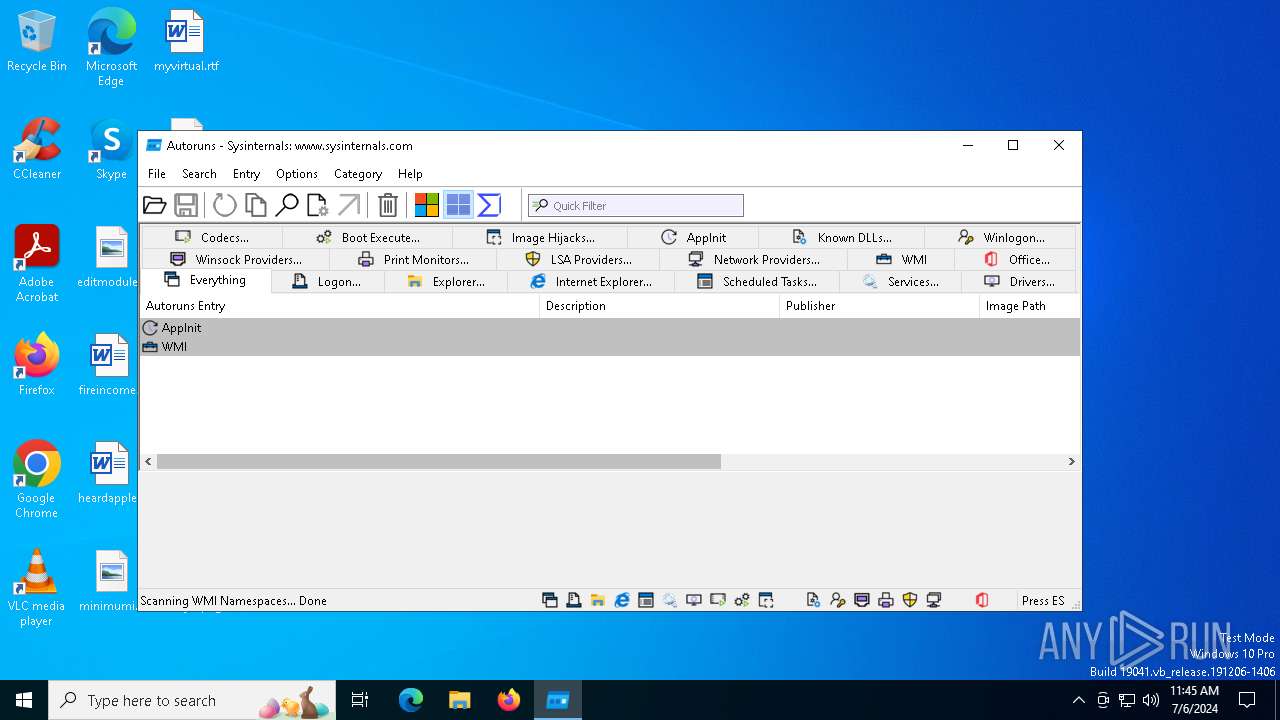Click the Logon icon in status bar
This screenshot has height=720, width=1280.
tap(574, 600)
